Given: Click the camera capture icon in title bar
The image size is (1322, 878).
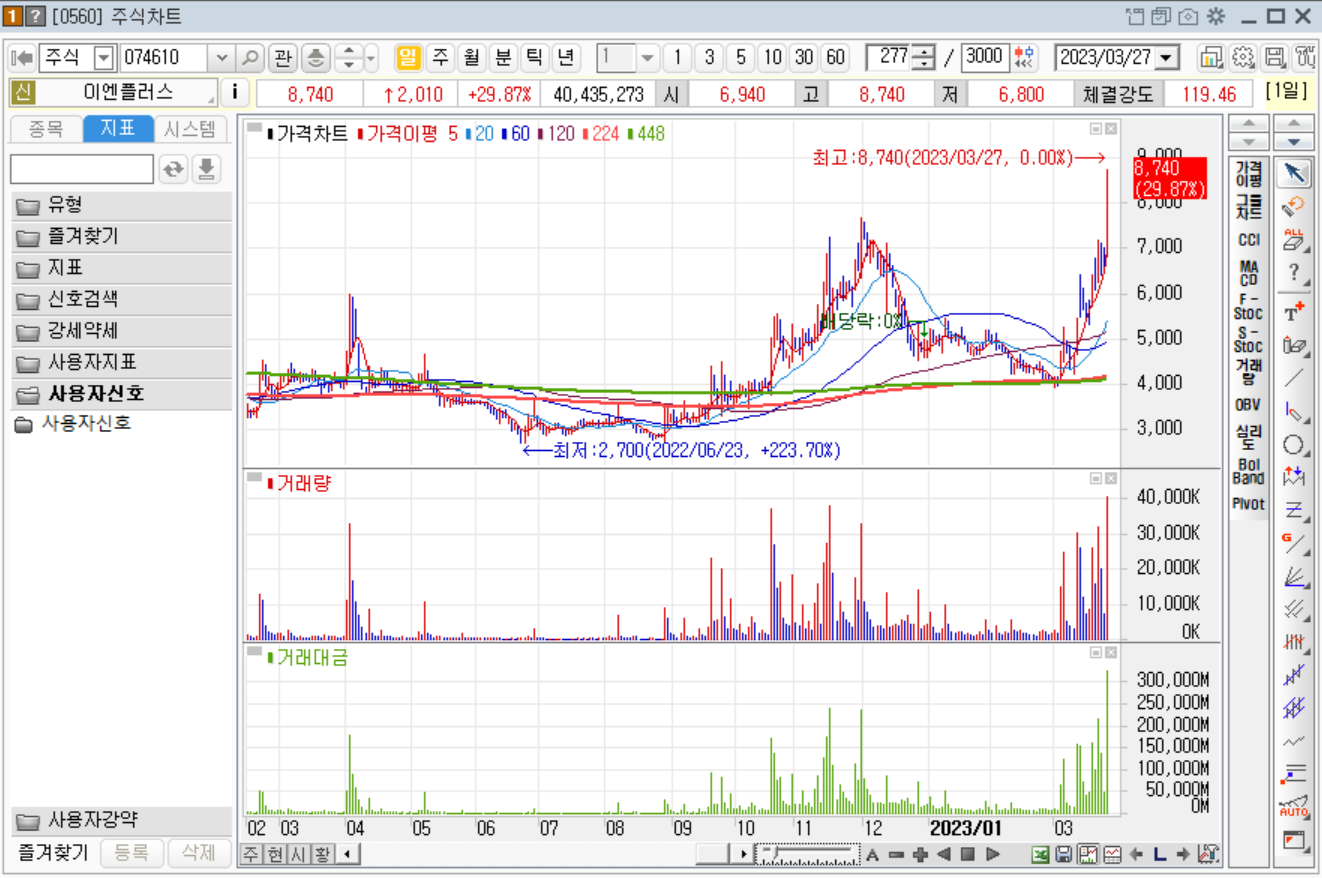Looking at the screenshot, I should (1188, 16).
